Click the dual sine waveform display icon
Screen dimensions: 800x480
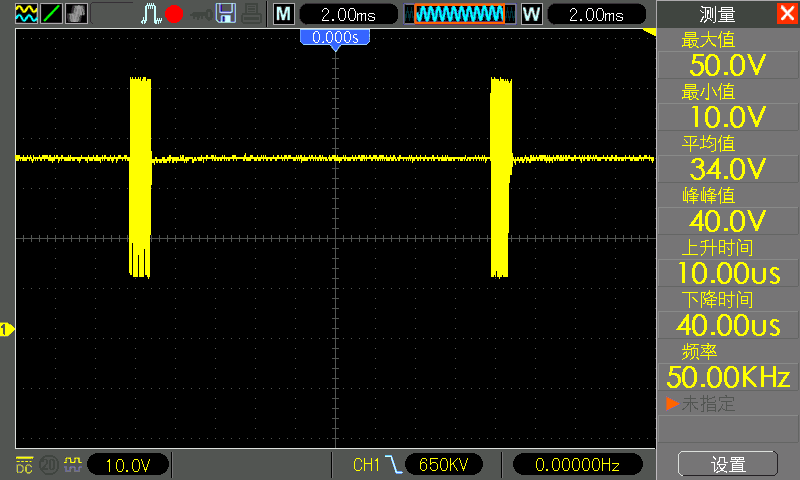26,14
